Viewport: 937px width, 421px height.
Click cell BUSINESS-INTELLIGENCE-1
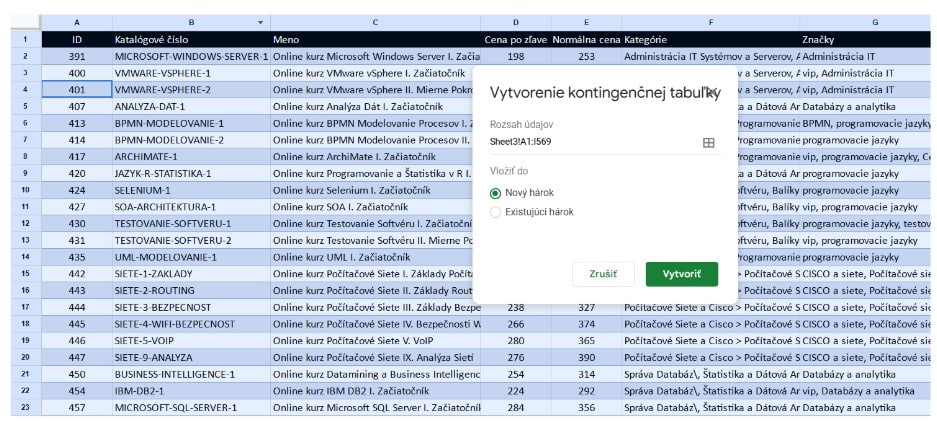(x=191, y=374)
